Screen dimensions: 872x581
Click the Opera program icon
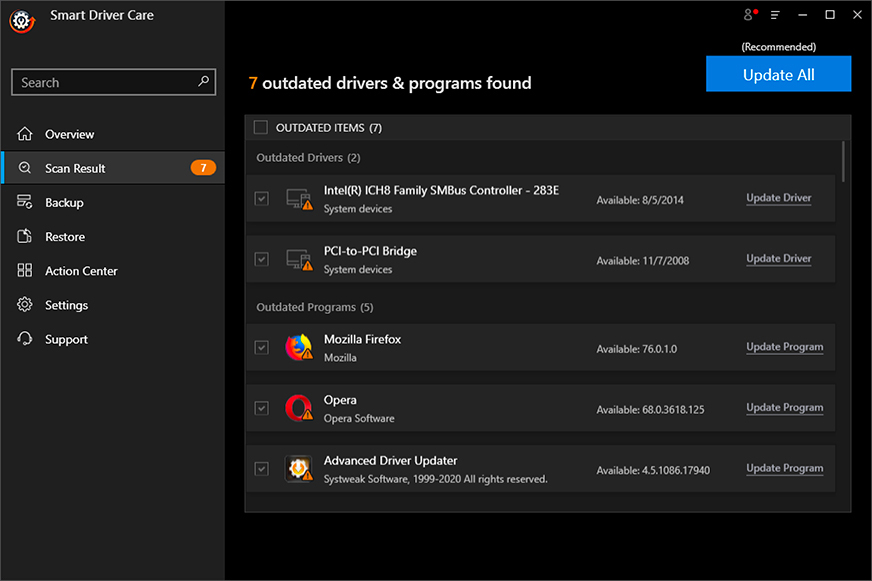[x=298, y=408]
